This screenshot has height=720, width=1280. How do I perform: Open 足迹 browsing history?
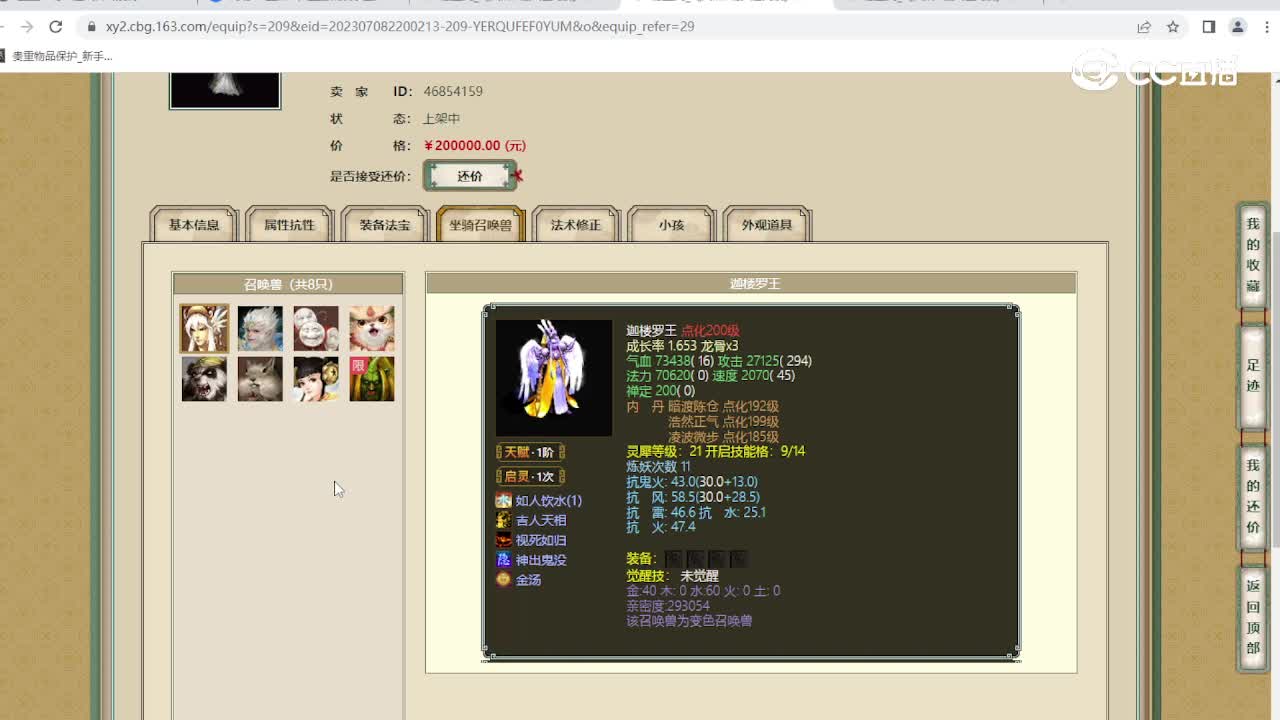(x=1253, y=376)
